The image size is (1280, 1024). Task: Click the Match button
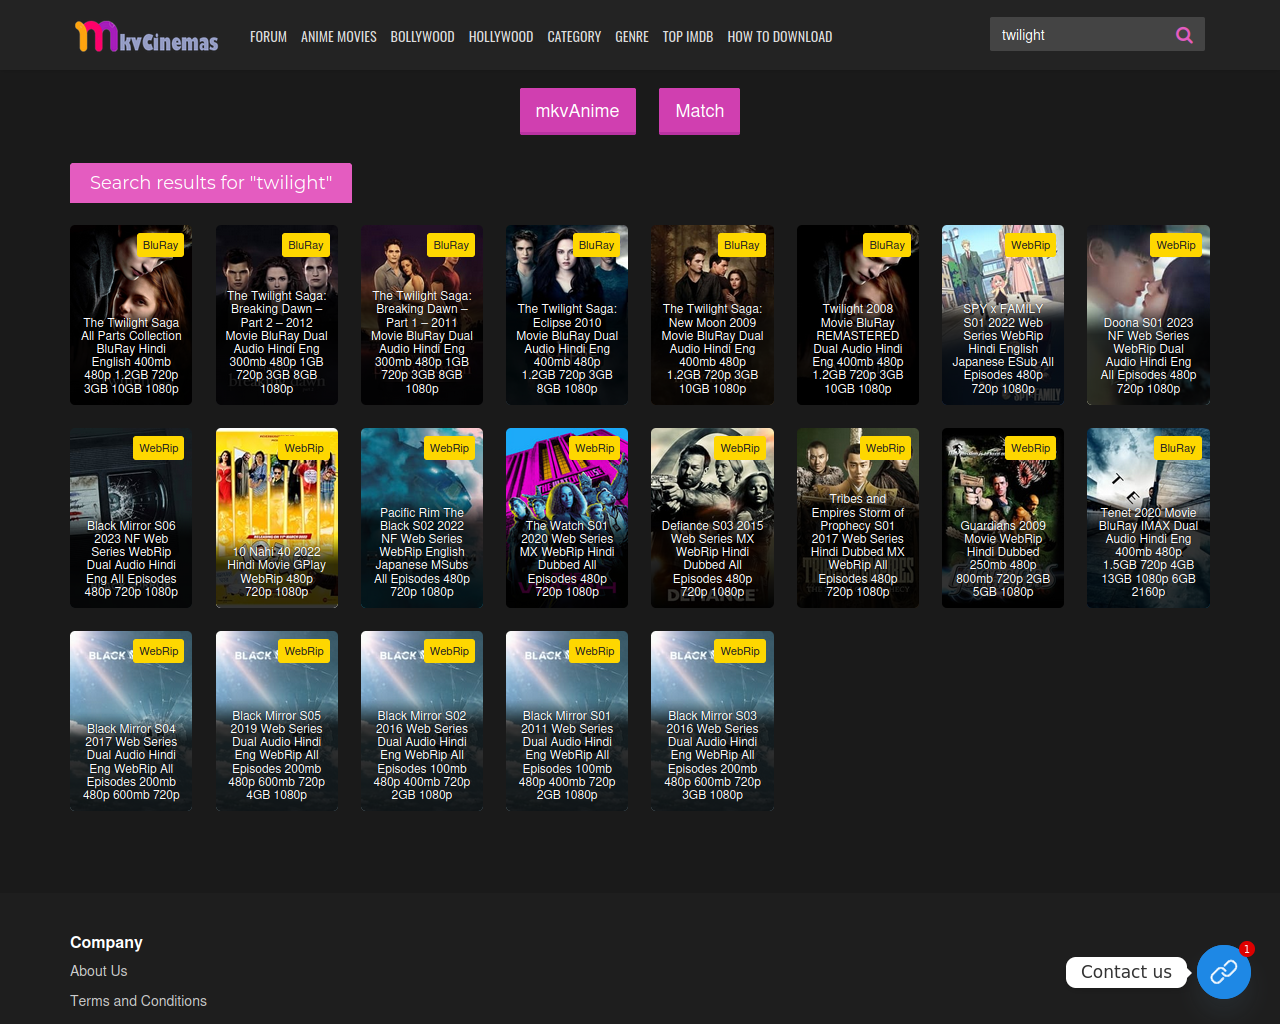tap(700, 111)
